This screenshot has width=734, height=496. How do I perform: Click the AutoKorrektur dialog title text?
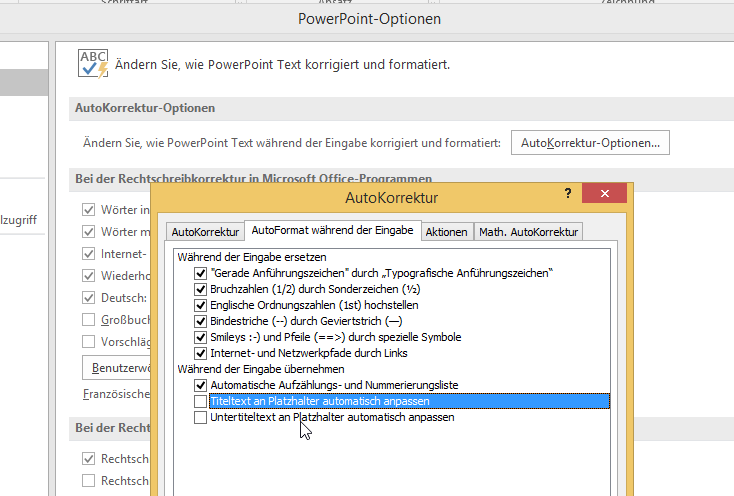[392, 197]
